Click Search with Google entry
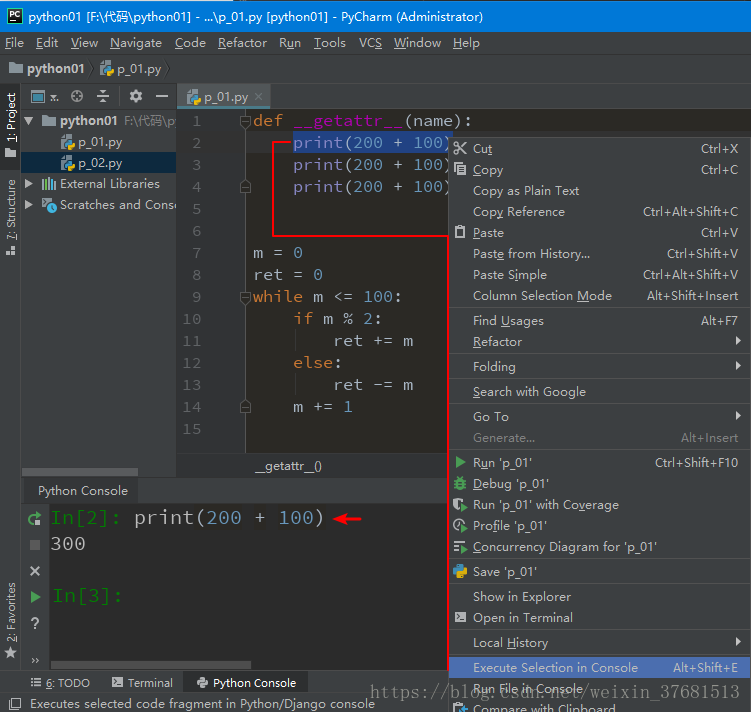Viewport: 751px width, 712px height. pos(599,392)
